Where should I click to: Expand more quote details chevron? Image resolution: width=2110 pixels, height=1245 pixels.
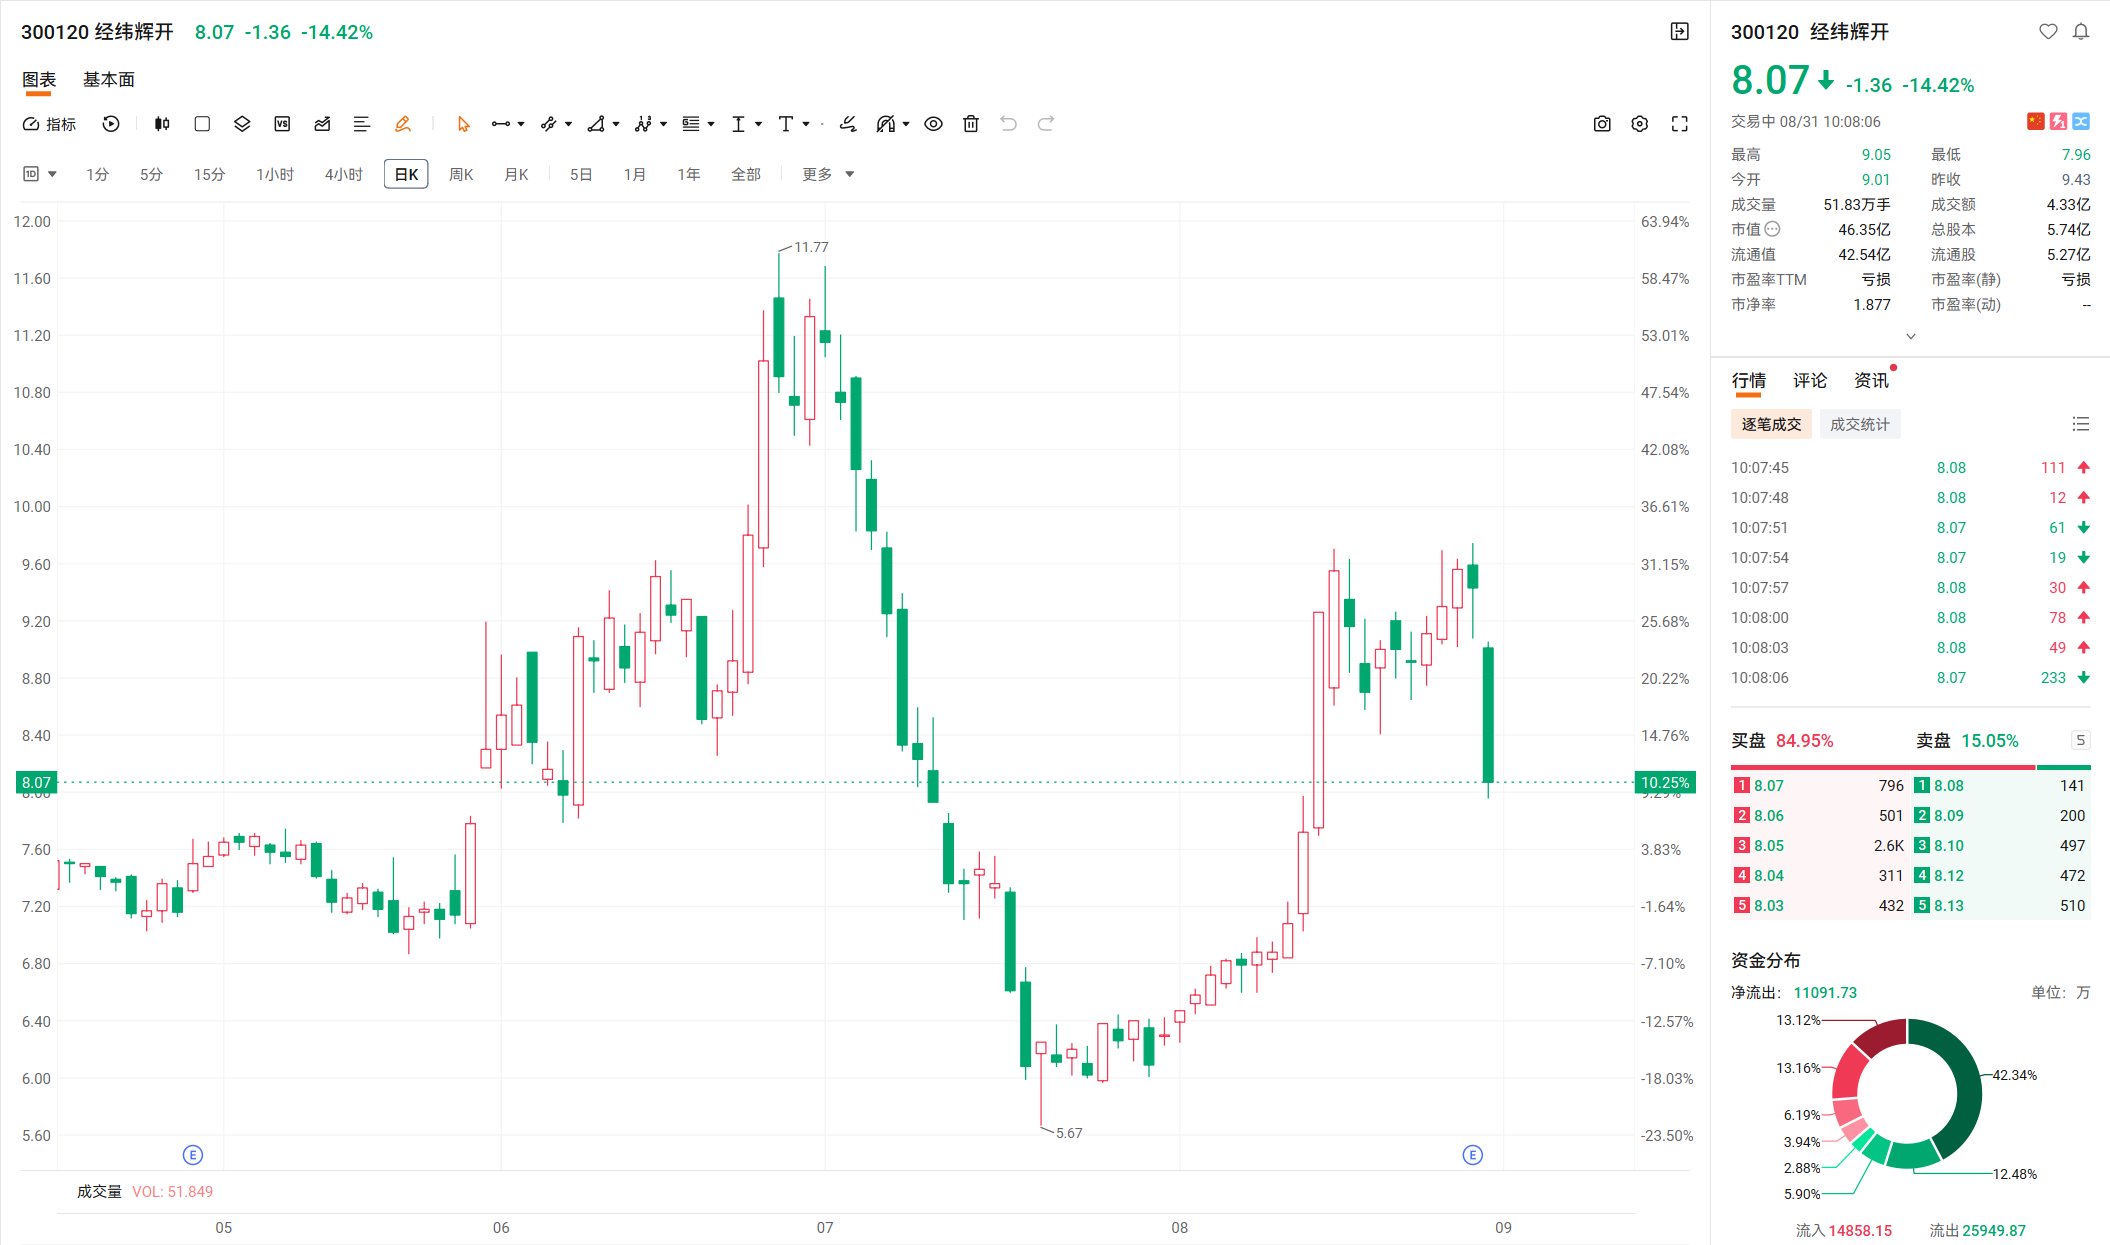pyautogui.click(x=1911, y=336)
